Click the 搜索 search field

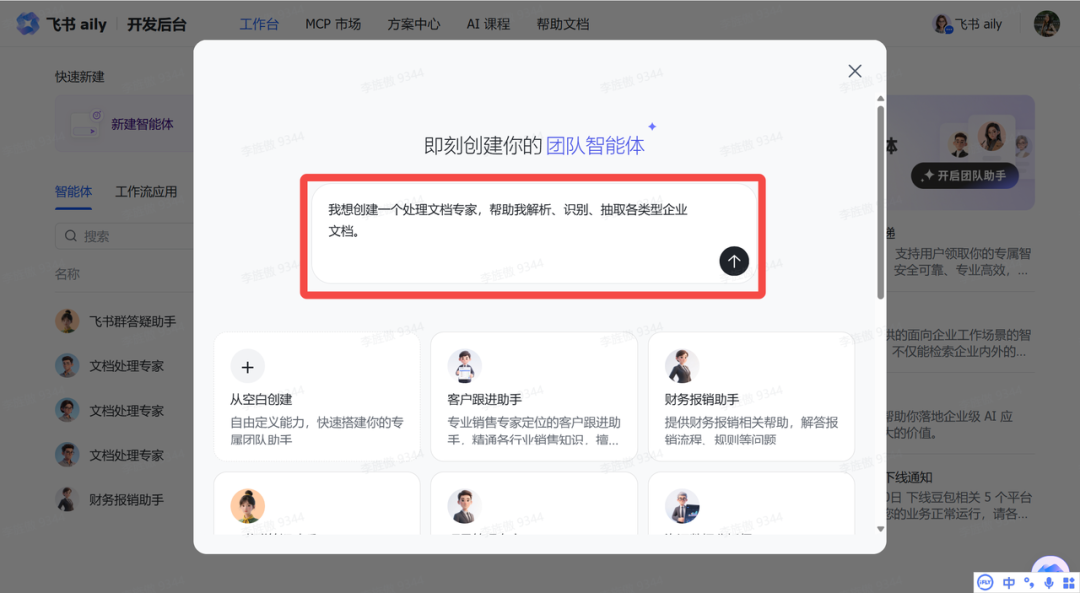click(124, 236)
